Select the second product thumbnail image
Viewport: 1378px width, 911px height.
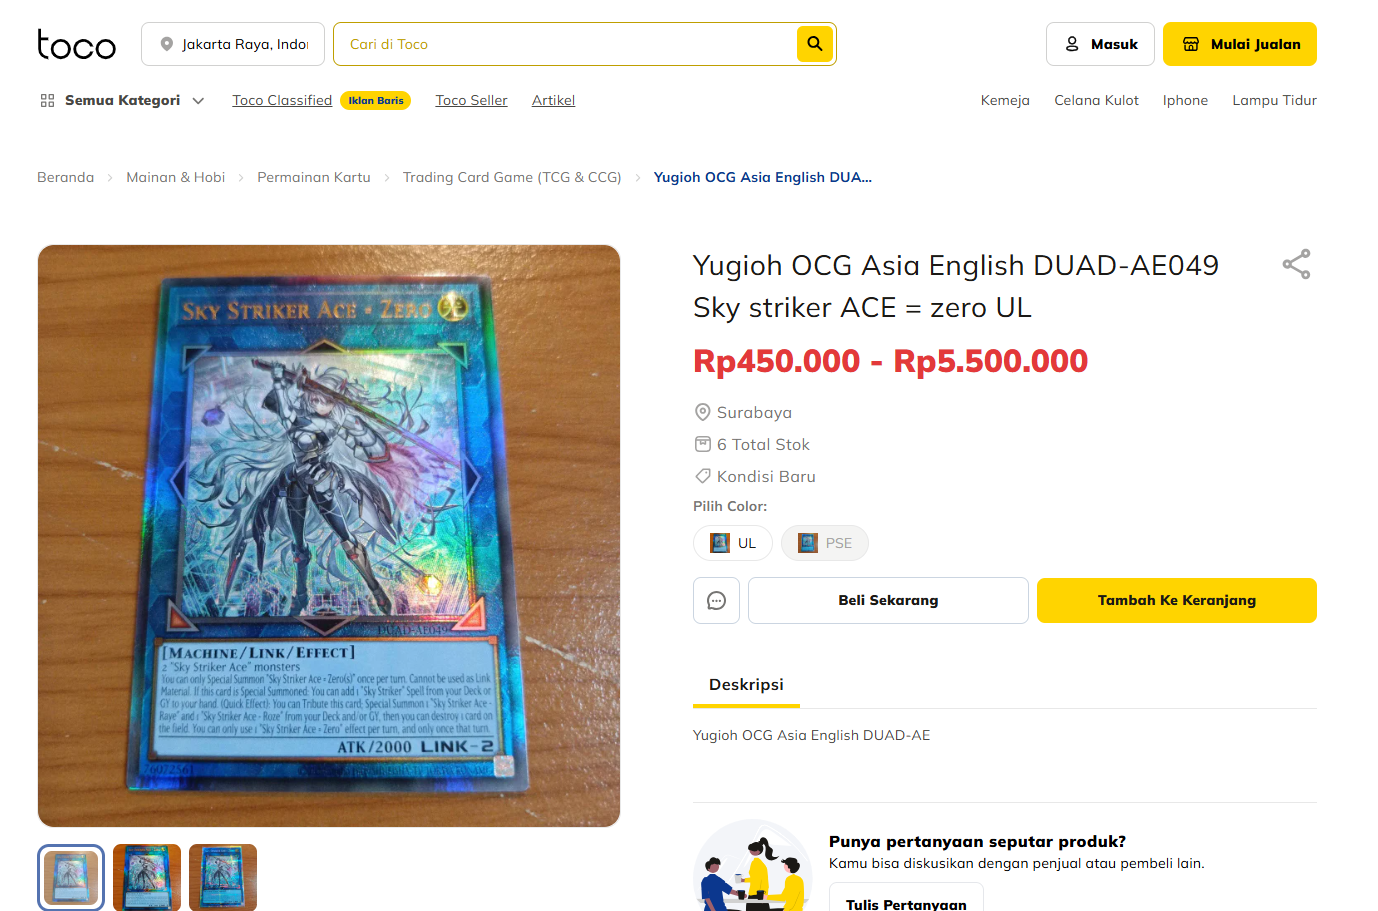coord(147,877)
